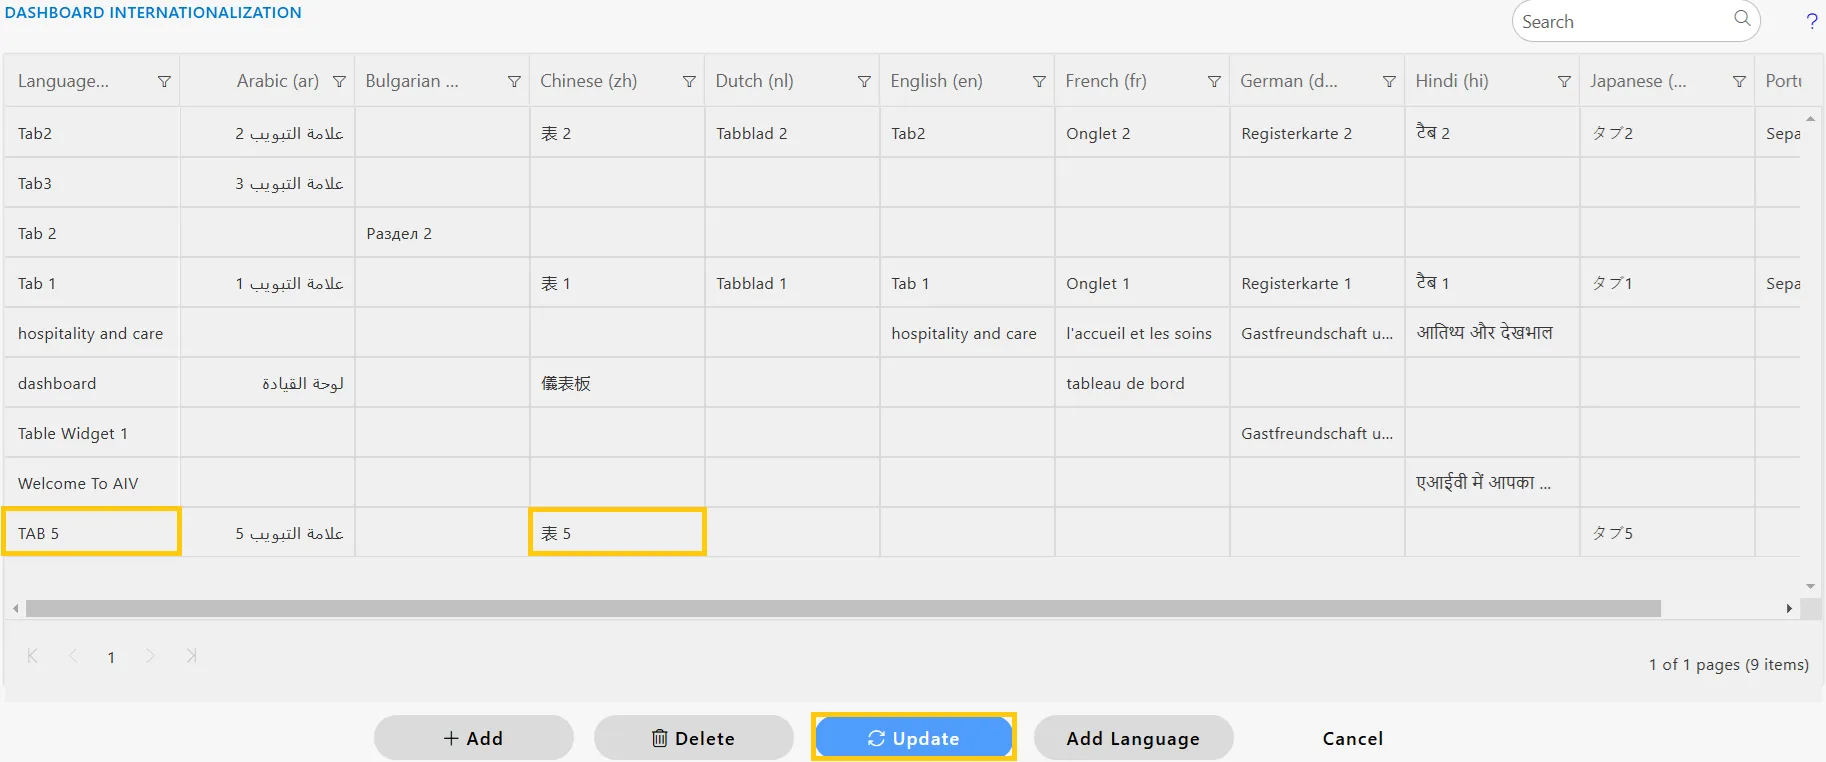Select 'Tabblad 2' Dutch cell
Image resolution: width=1826 pixels, height=762 pixels.
click(792, 133)
